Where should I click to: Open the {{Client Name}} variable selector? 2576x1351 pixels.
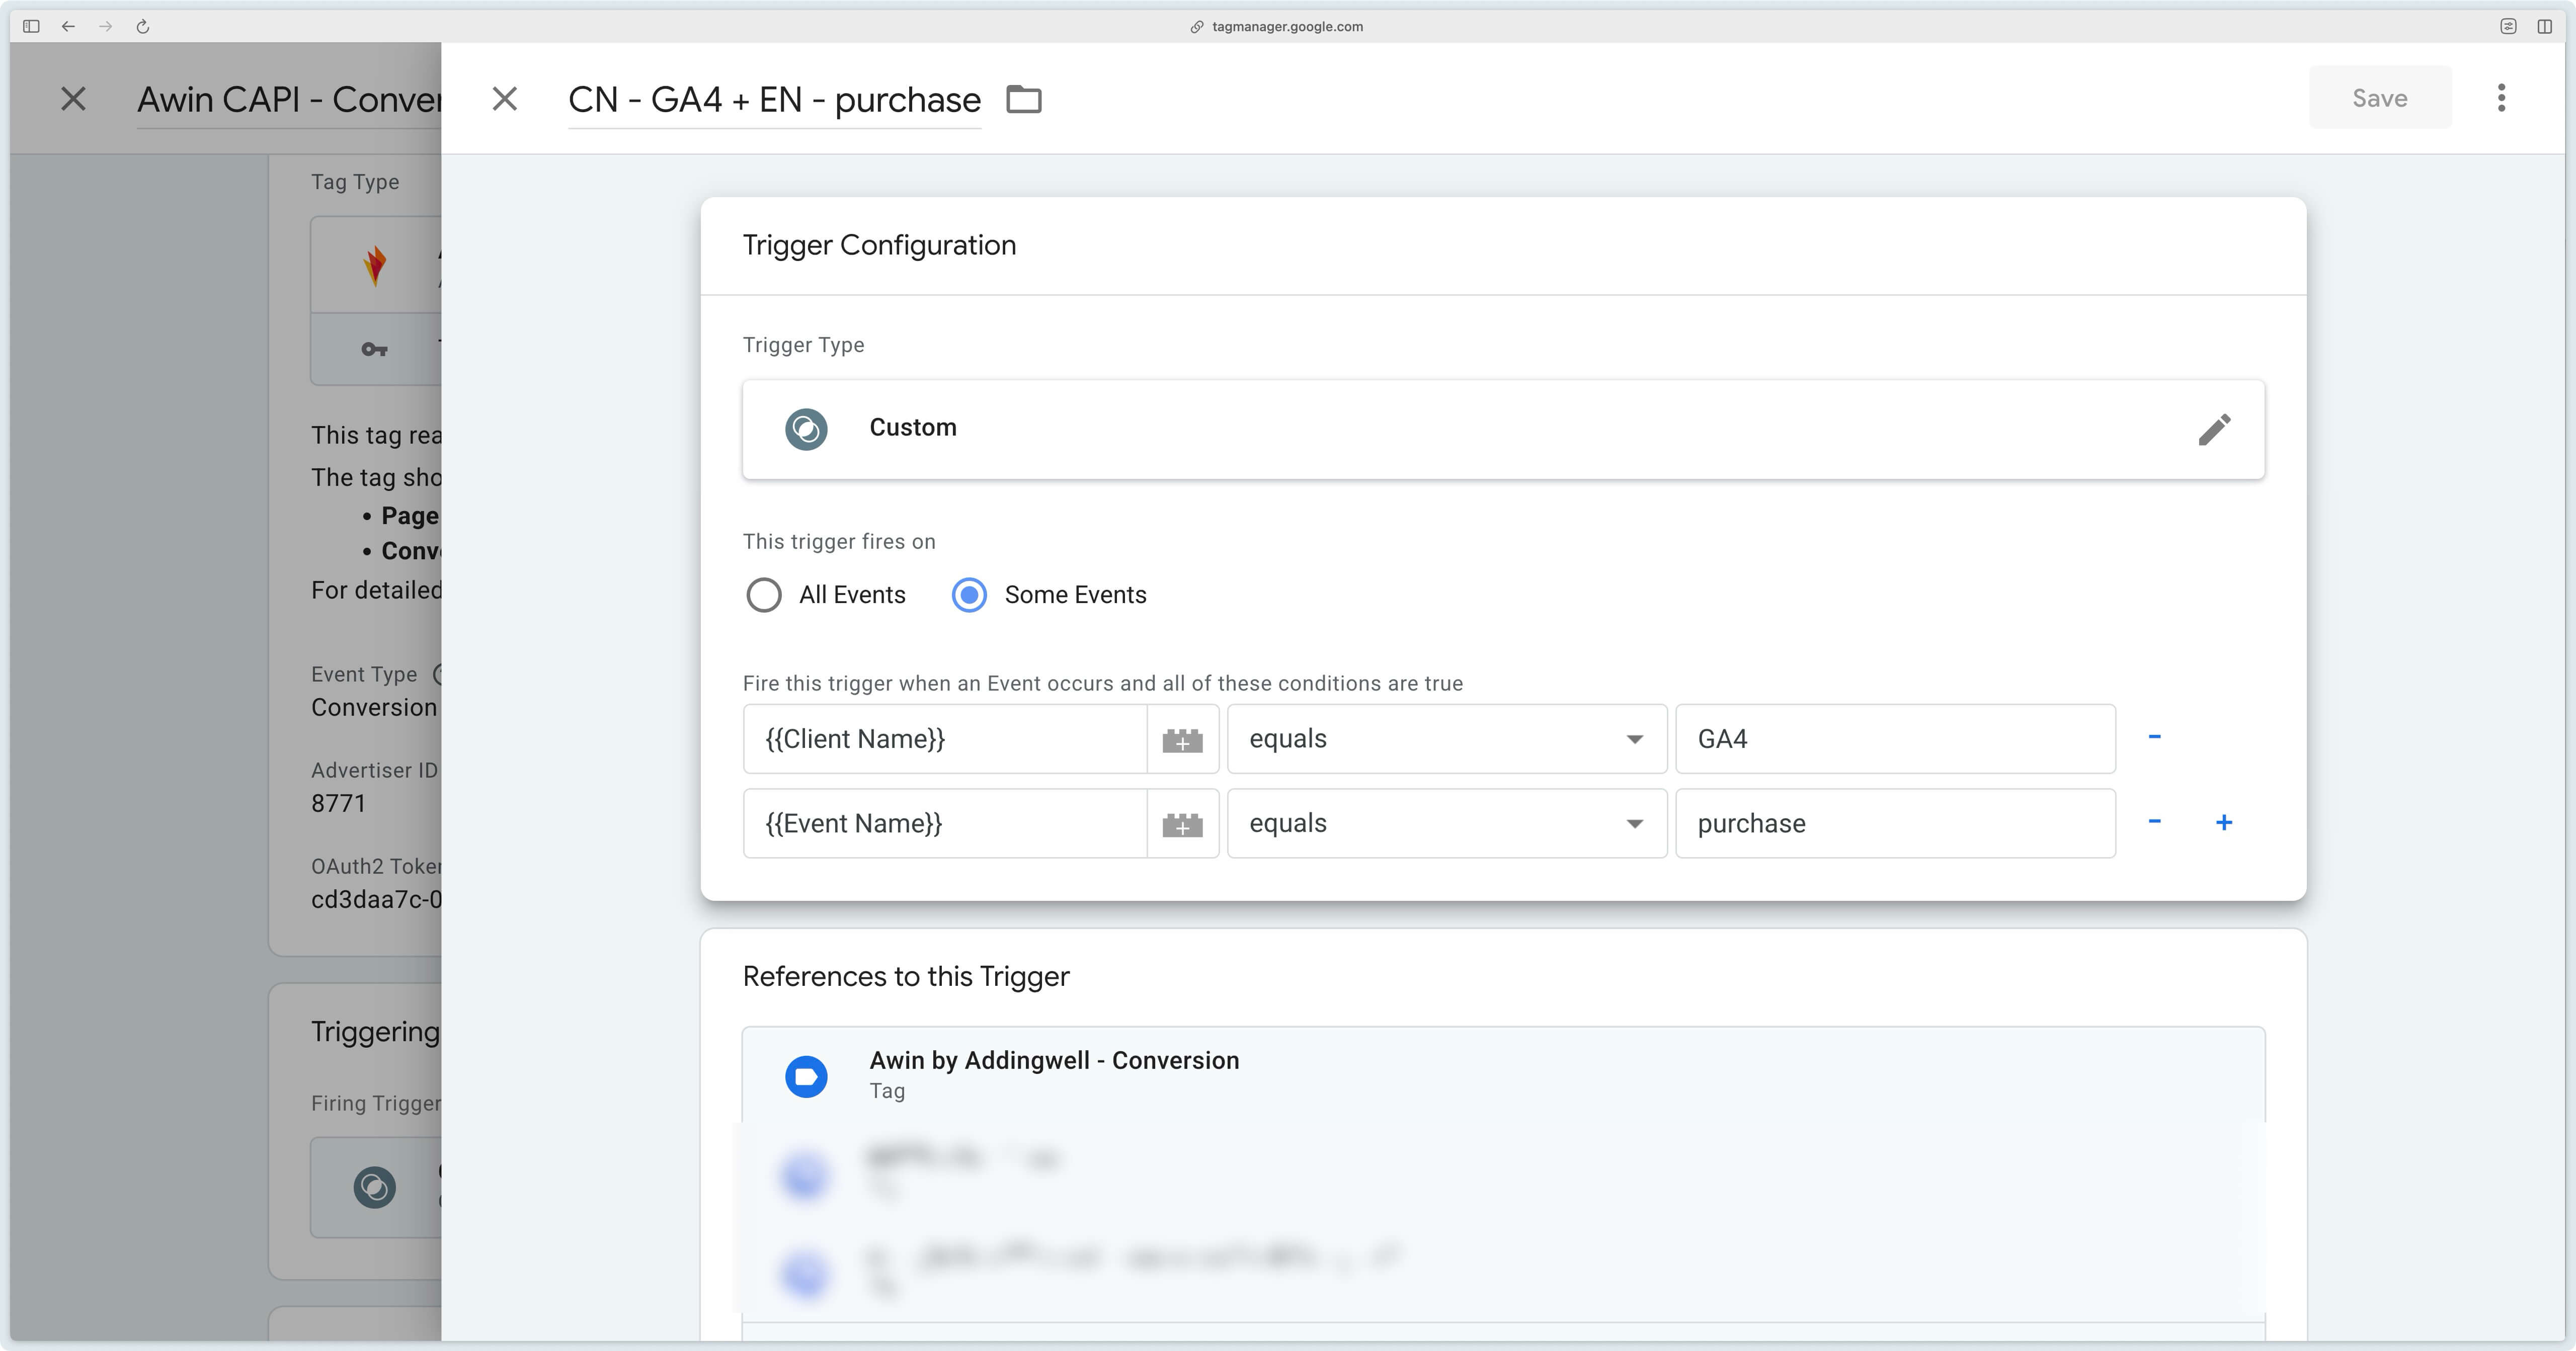[945, 740]
